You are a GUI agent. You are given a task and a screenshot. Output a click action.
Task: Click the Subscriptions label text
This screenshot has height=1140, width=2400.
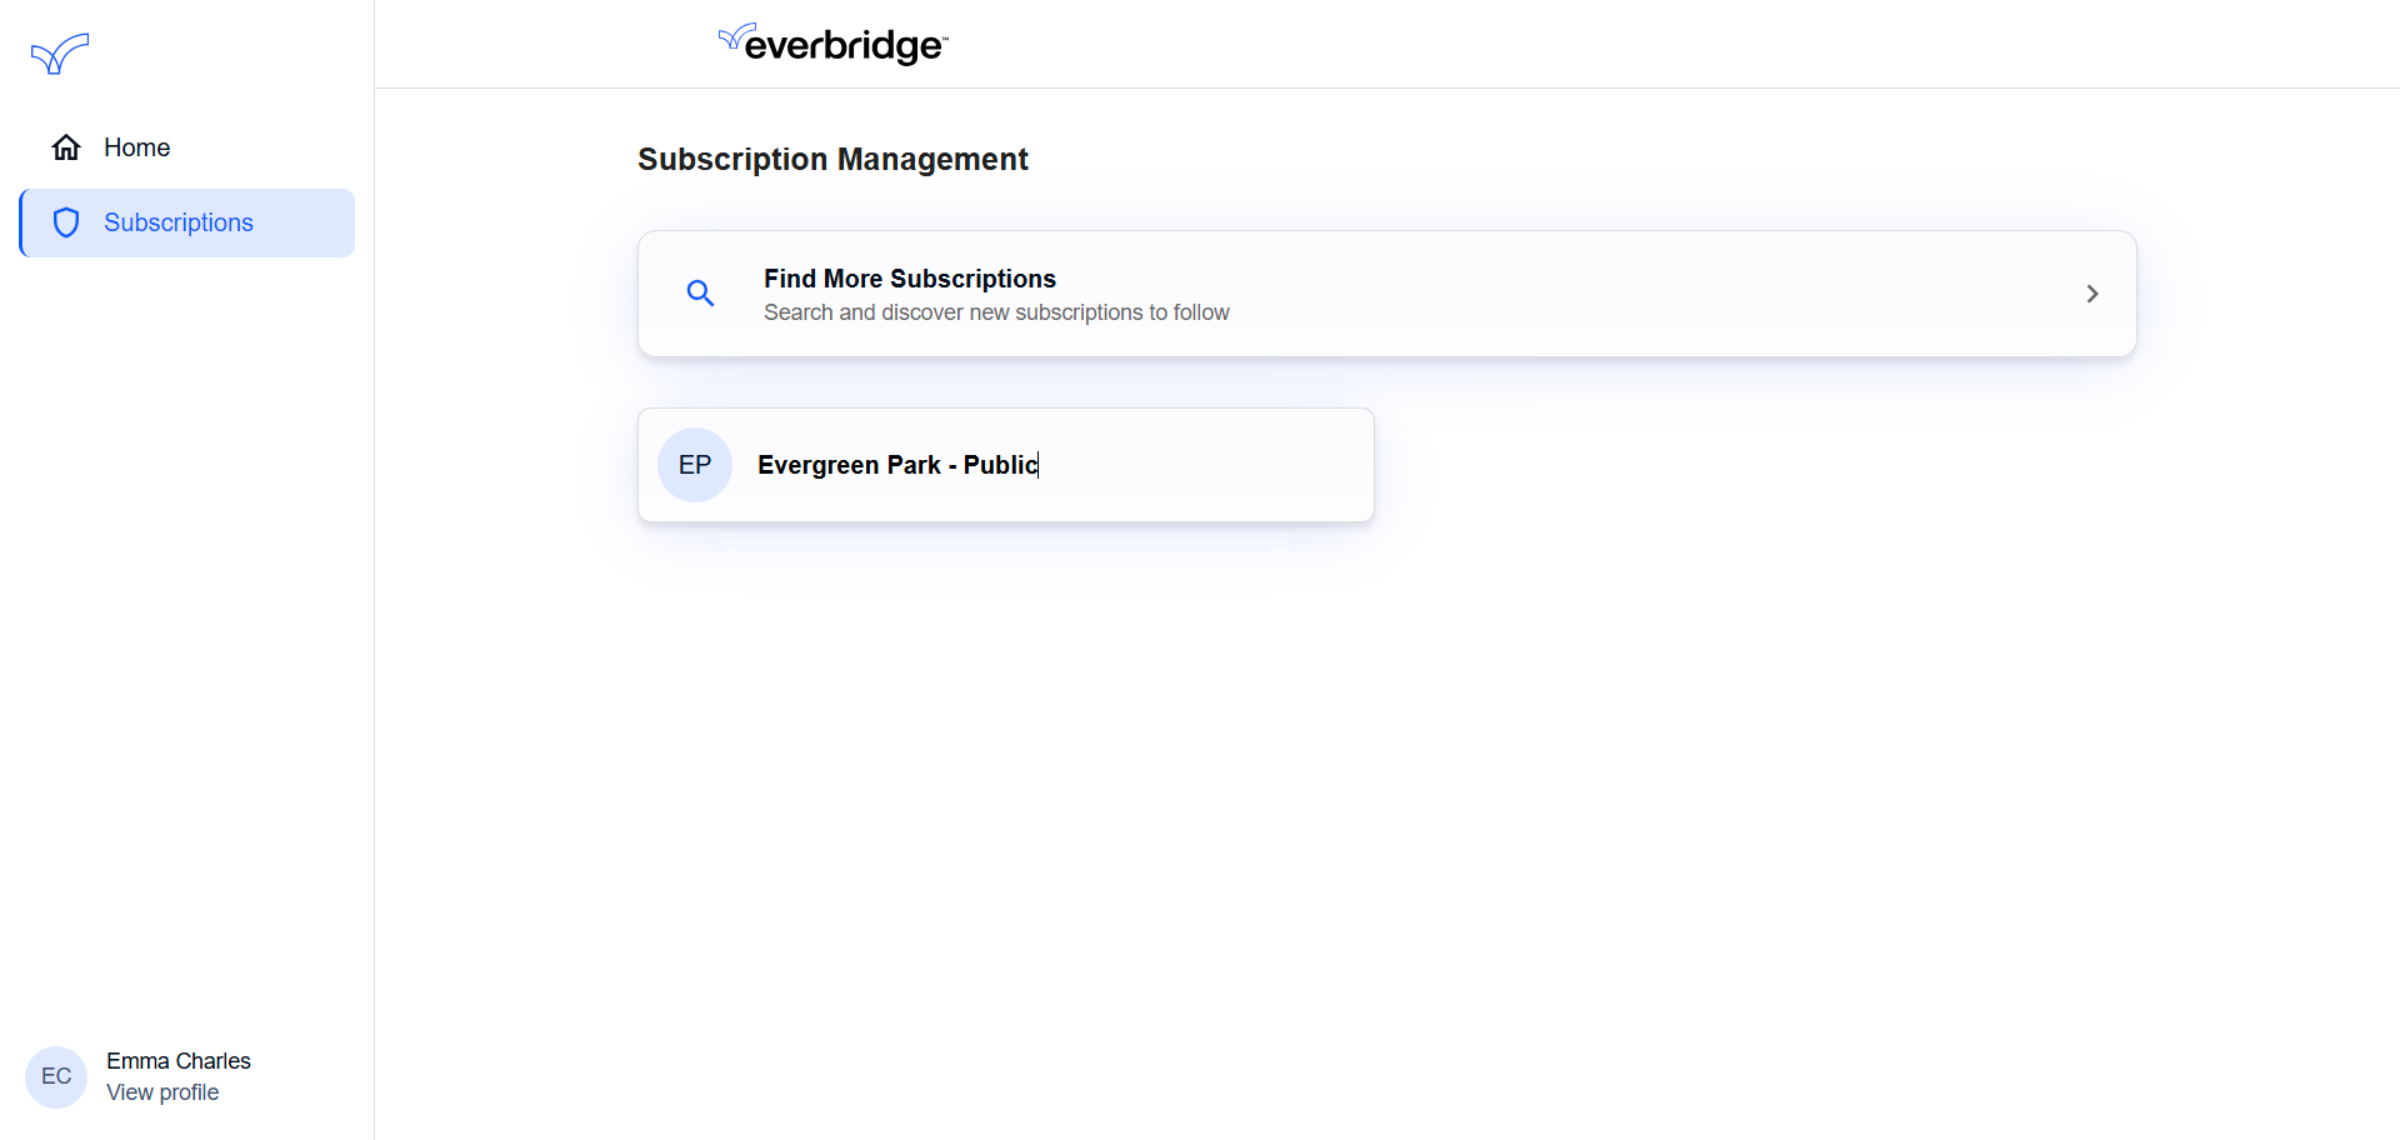(x=179, y=223)
